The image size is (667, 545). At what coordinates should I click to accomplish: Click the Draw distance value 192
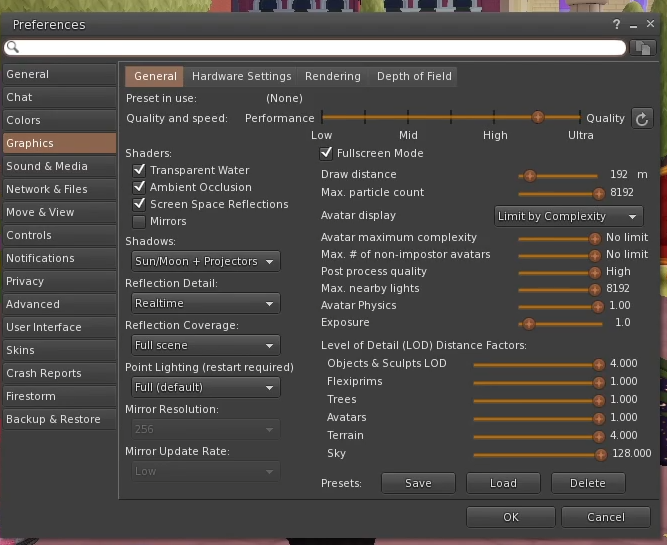[x=619, y=174]
